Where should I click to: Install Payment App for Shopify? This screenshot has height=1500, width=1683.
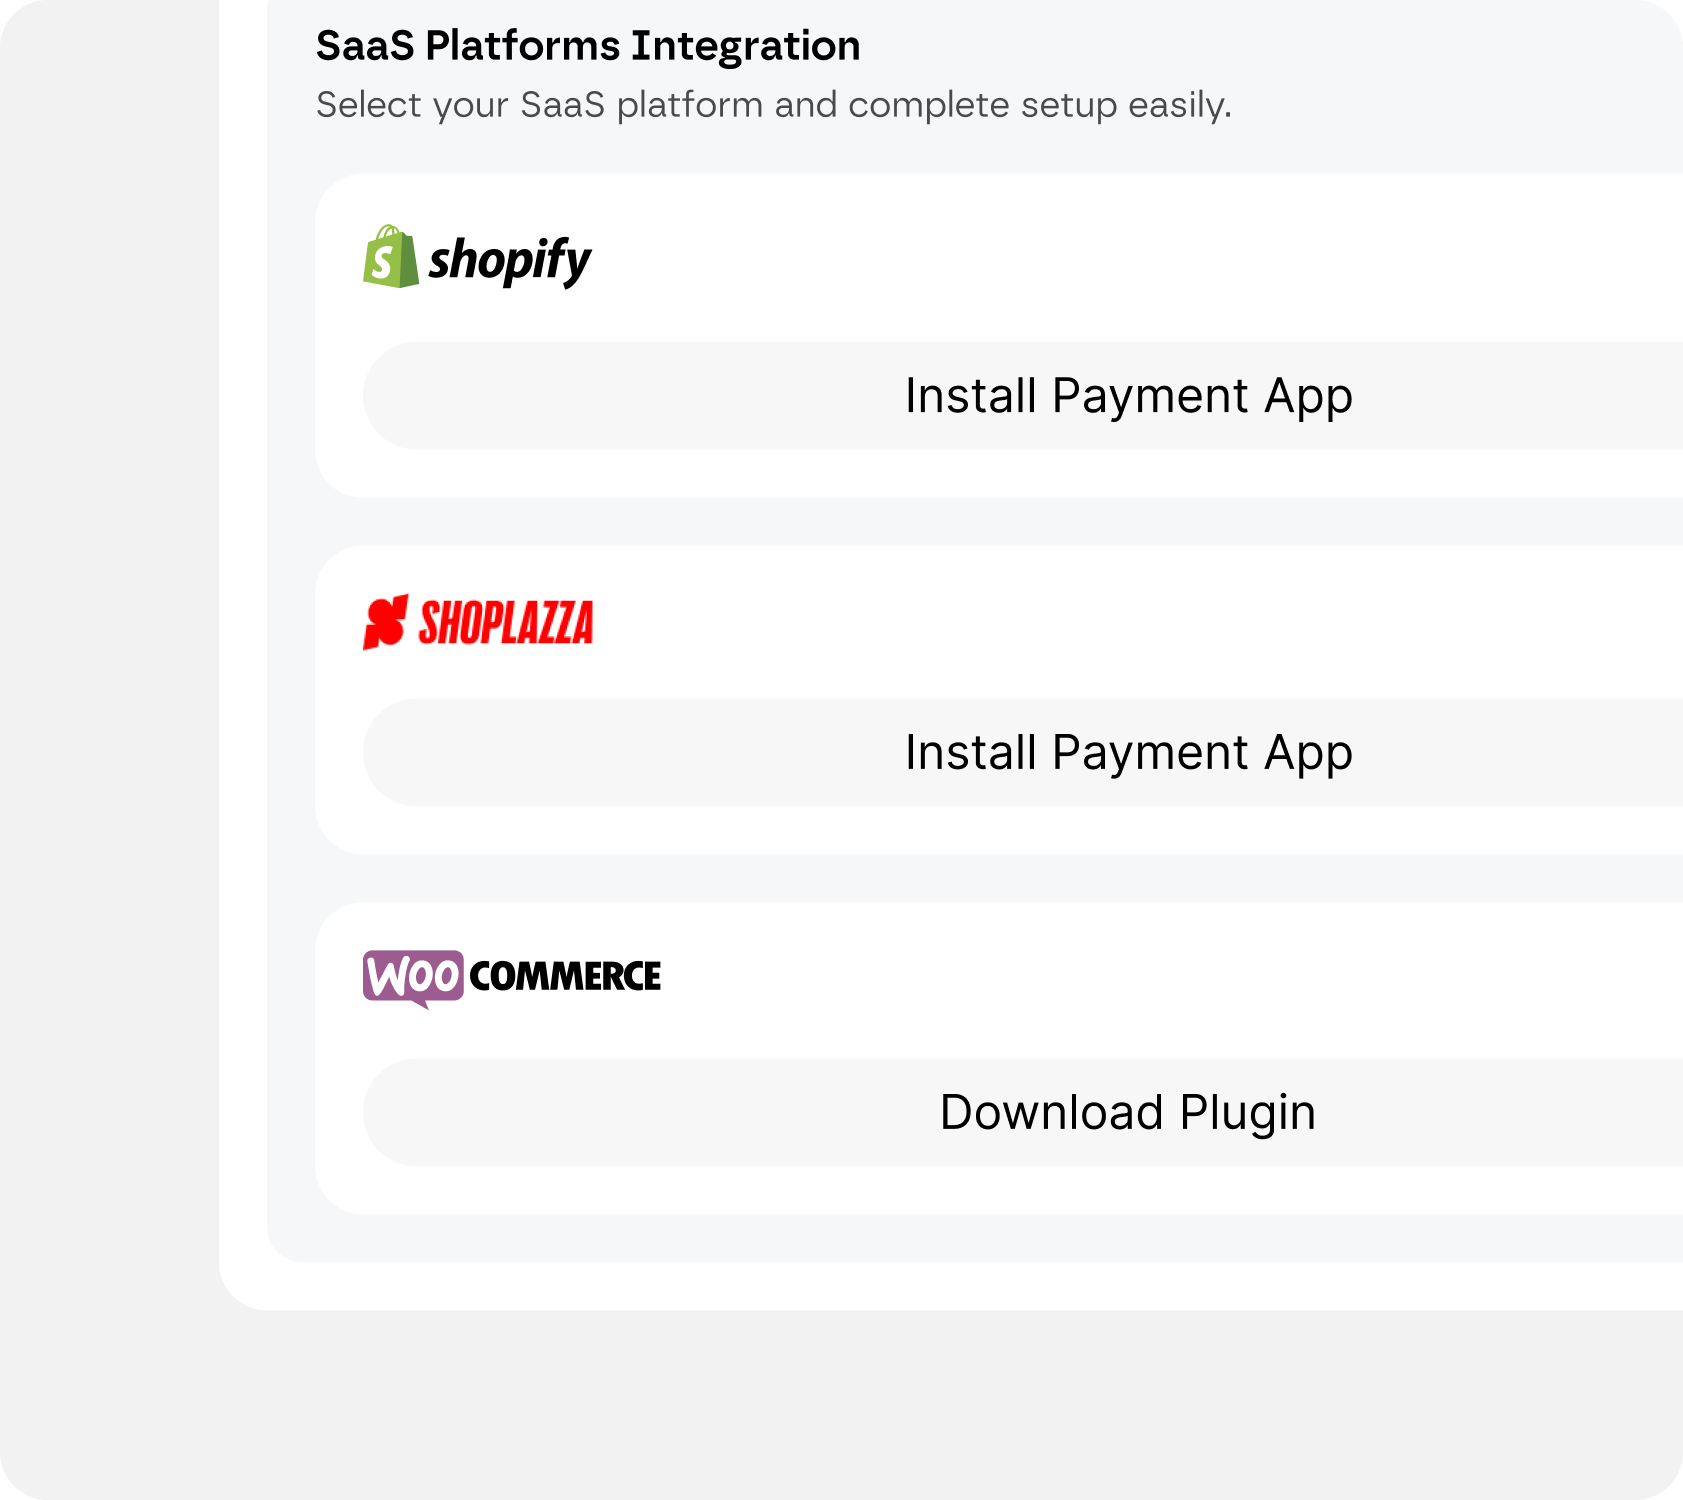coord(1023,396)
